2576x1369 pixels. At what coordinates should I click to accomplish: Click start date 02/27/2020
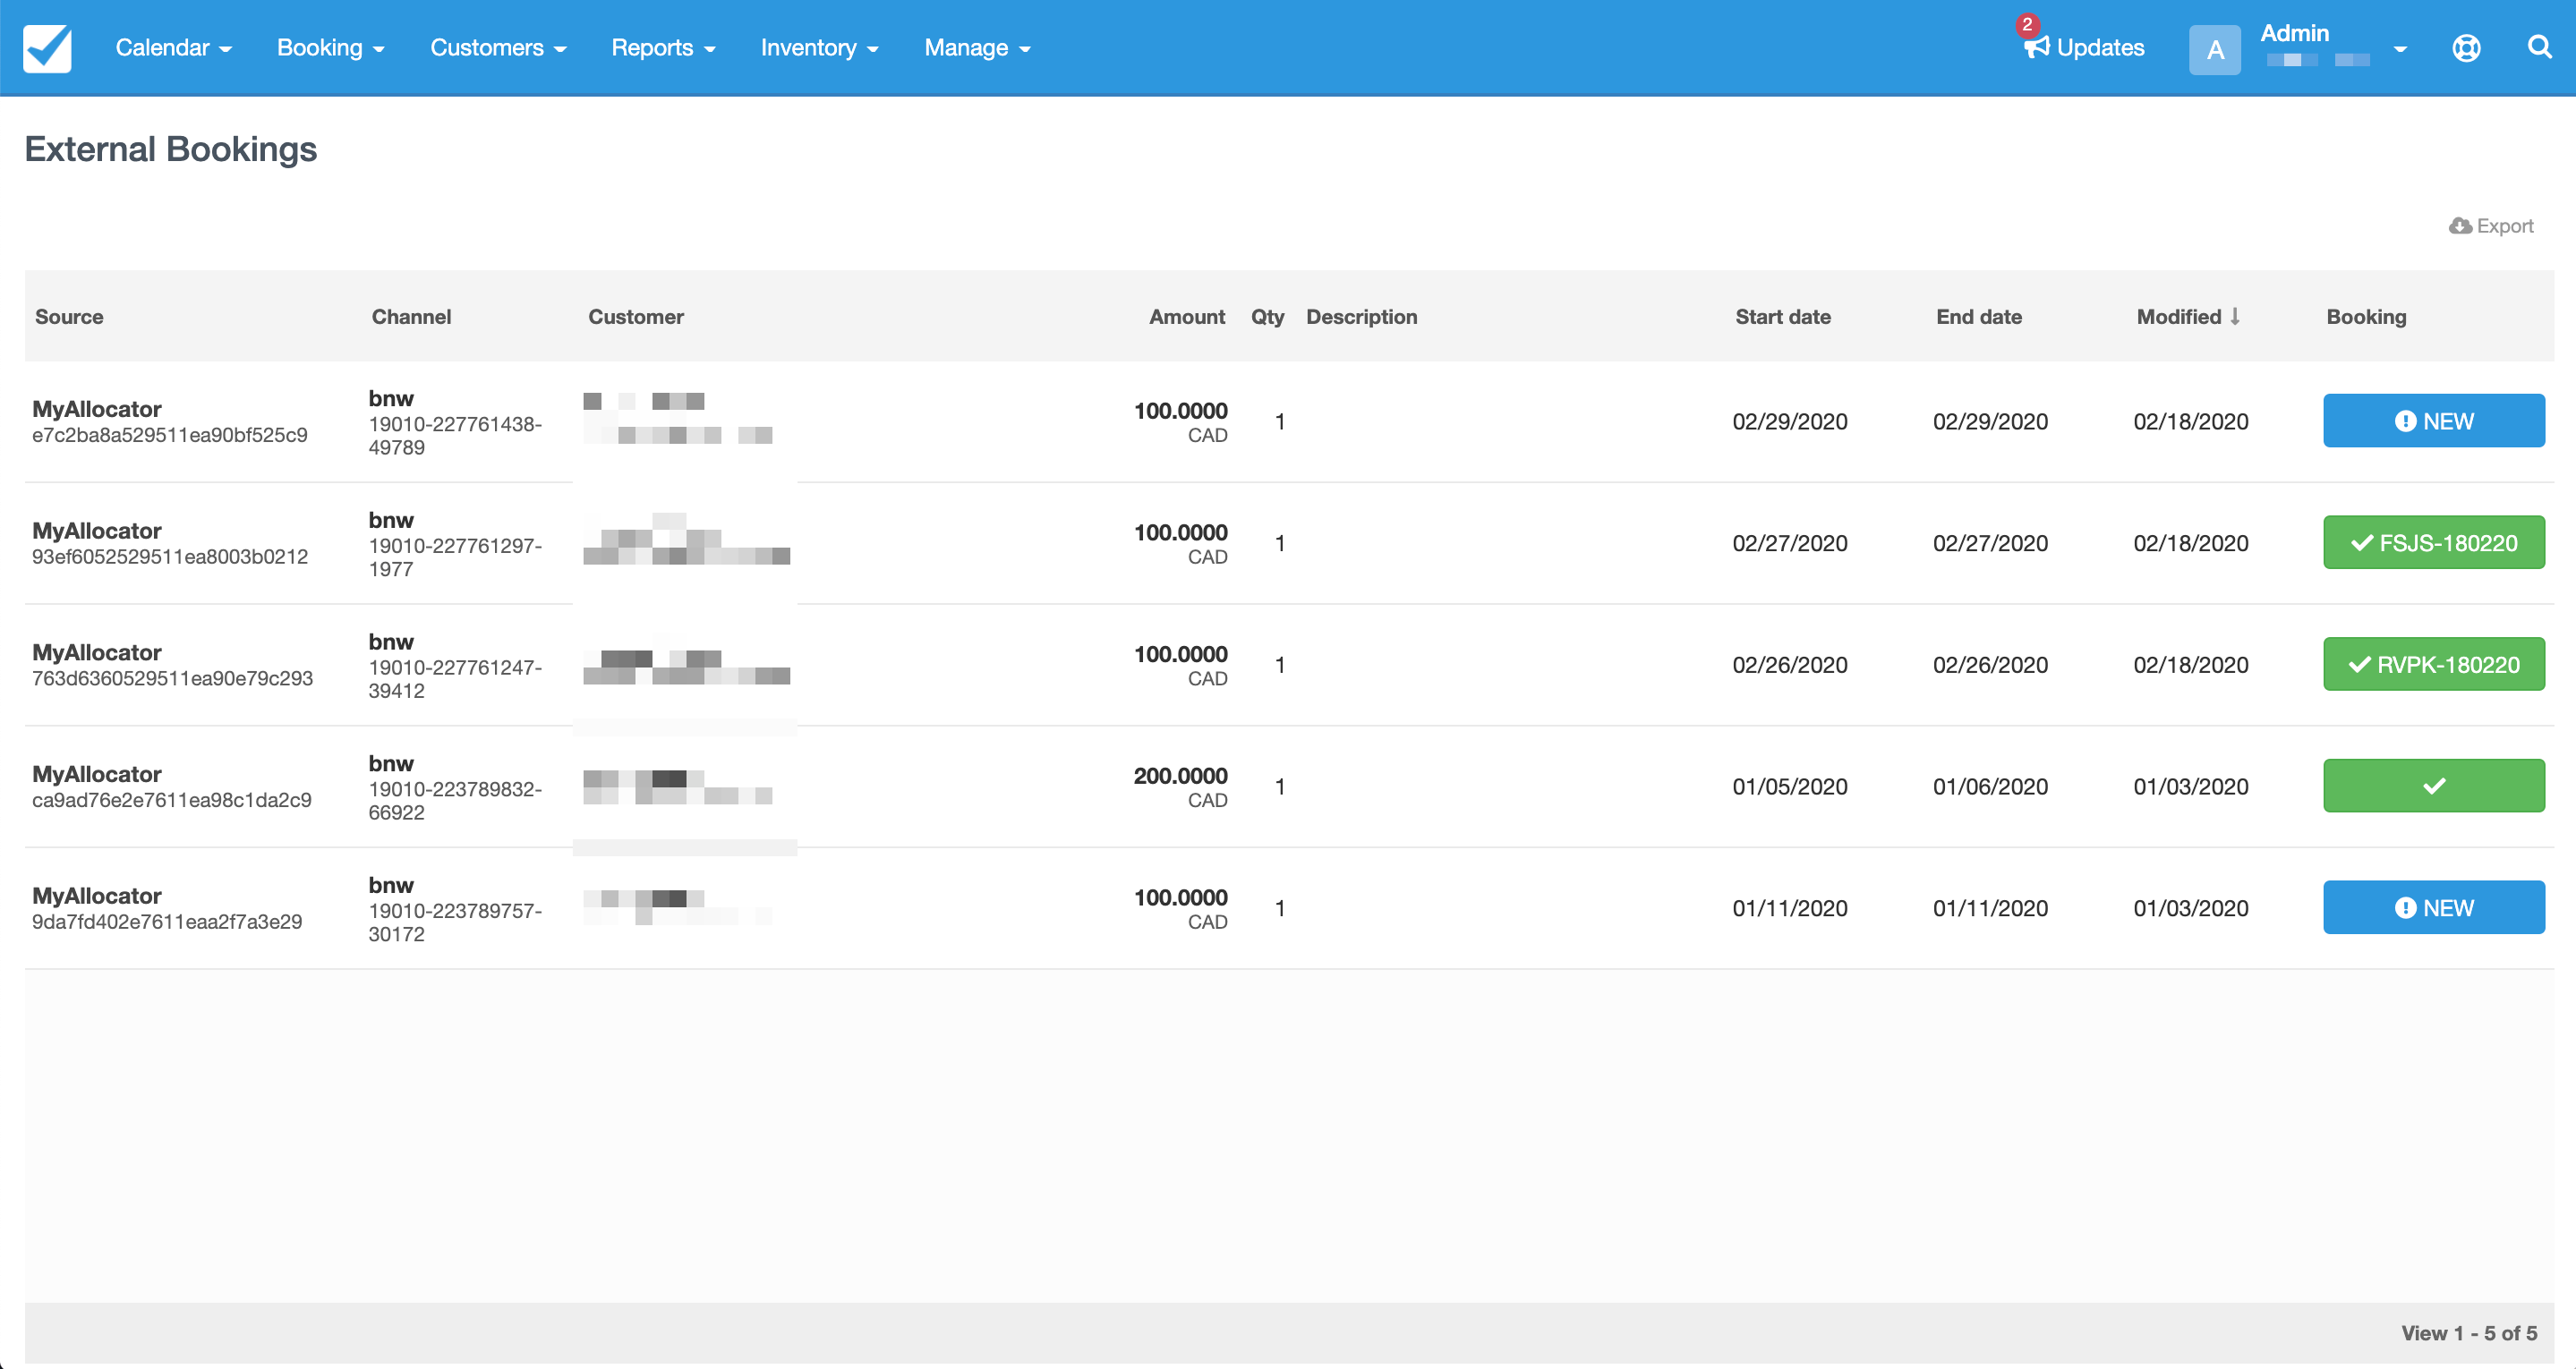click(x=1789, y=544)
